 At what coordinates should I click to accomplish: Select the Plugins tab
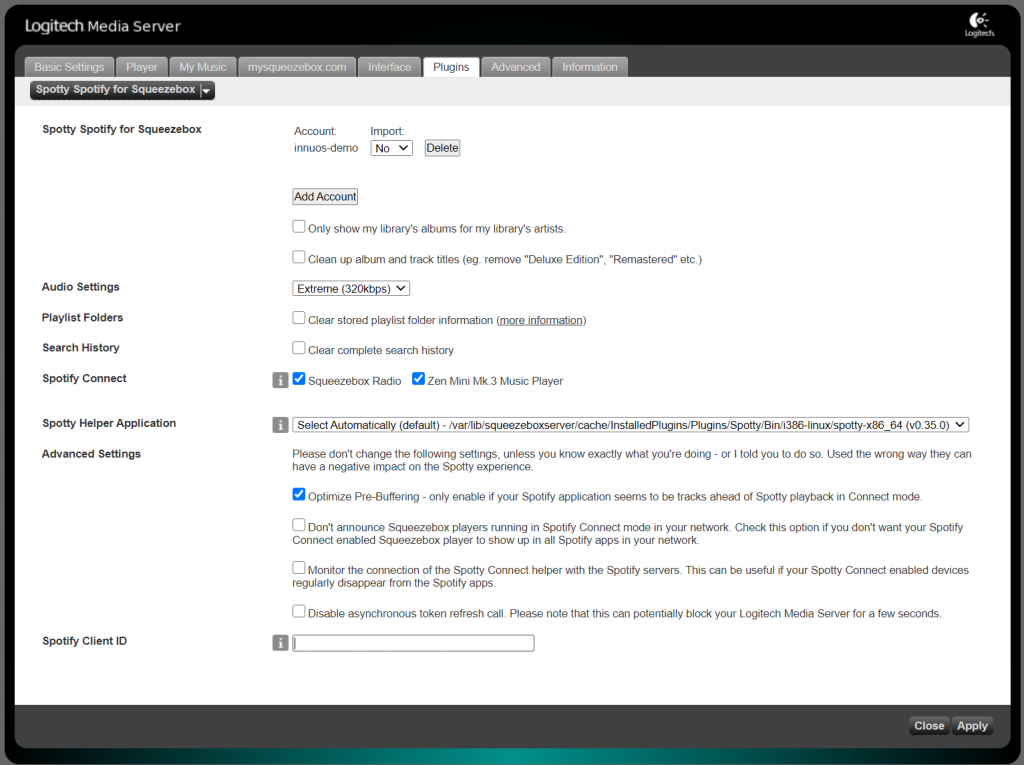coord(451,67)
